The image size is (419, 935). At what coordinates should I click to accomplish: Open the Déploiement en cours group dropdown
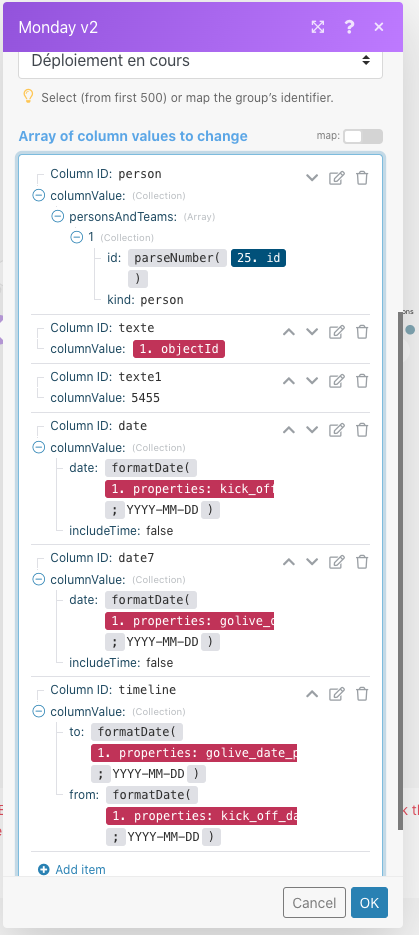200,61
